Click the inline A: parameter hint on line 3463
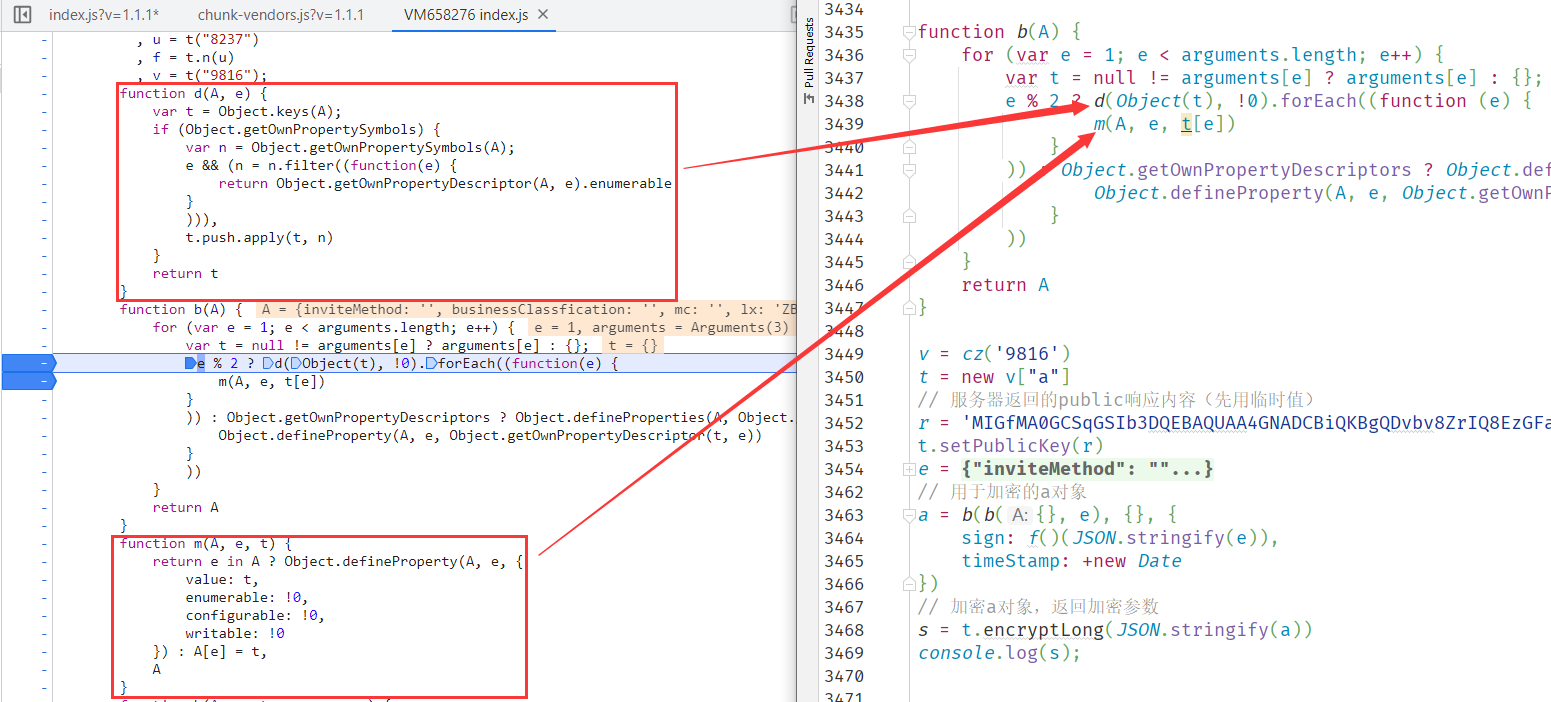 tap(1018, 515)
